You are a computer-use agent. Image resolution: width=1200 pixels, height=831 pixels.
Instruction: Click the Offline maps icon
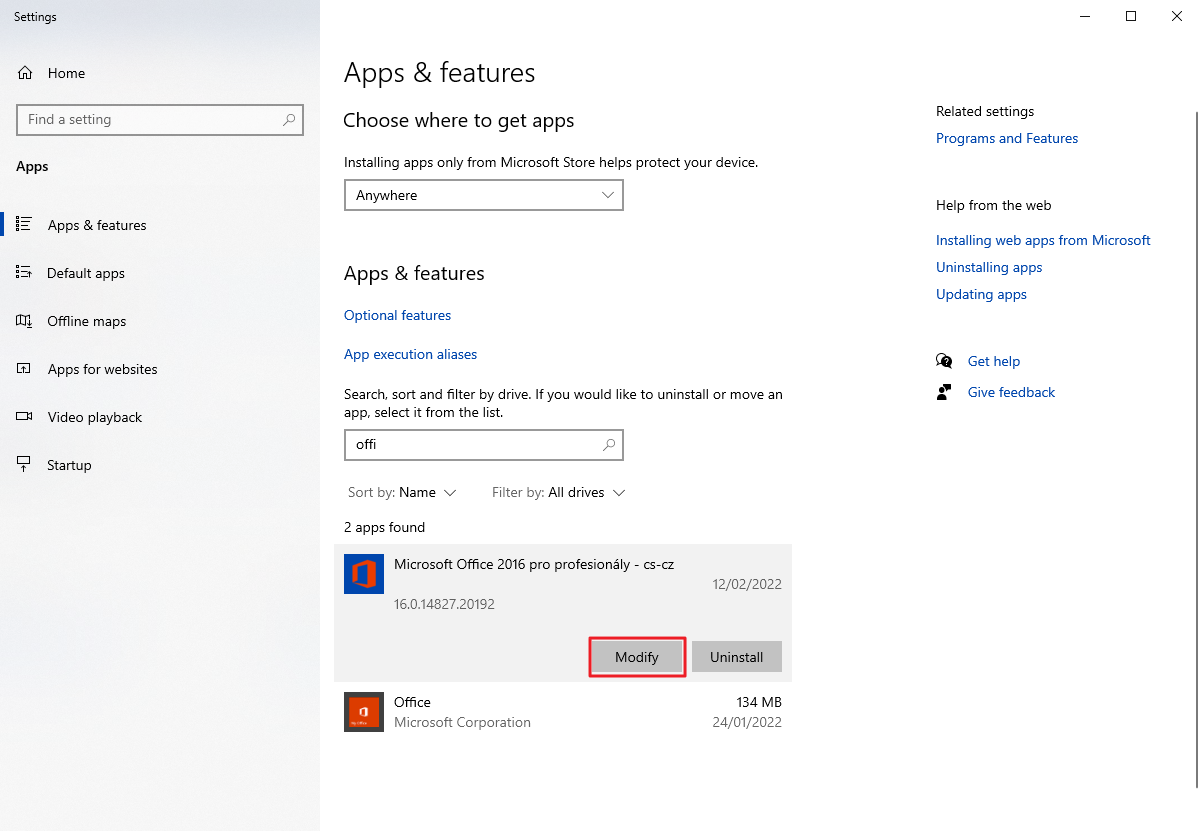(25, 321)
